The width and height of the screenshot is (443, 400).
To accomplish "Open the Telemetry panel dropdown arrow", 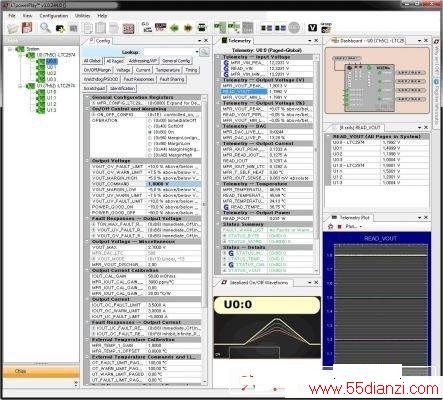I will [x=310, y=41].
